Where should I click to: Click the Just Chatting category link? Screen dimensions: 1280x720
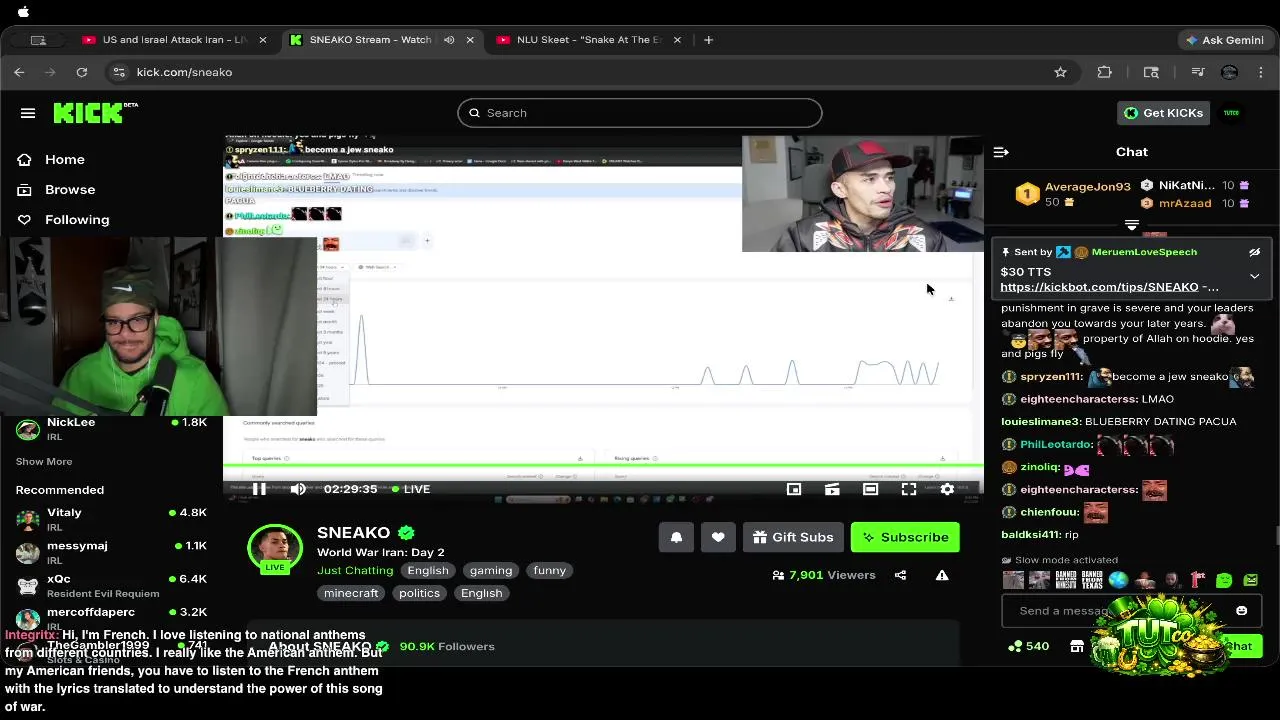(x=355, y=571)
